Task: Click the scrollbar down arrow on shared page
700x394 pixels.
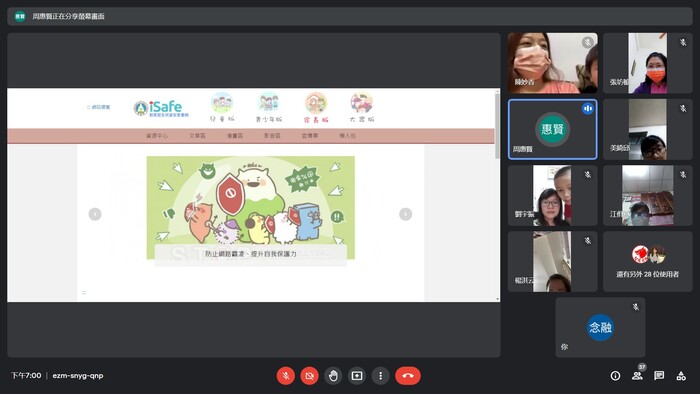Action: (x=497, y=299)
